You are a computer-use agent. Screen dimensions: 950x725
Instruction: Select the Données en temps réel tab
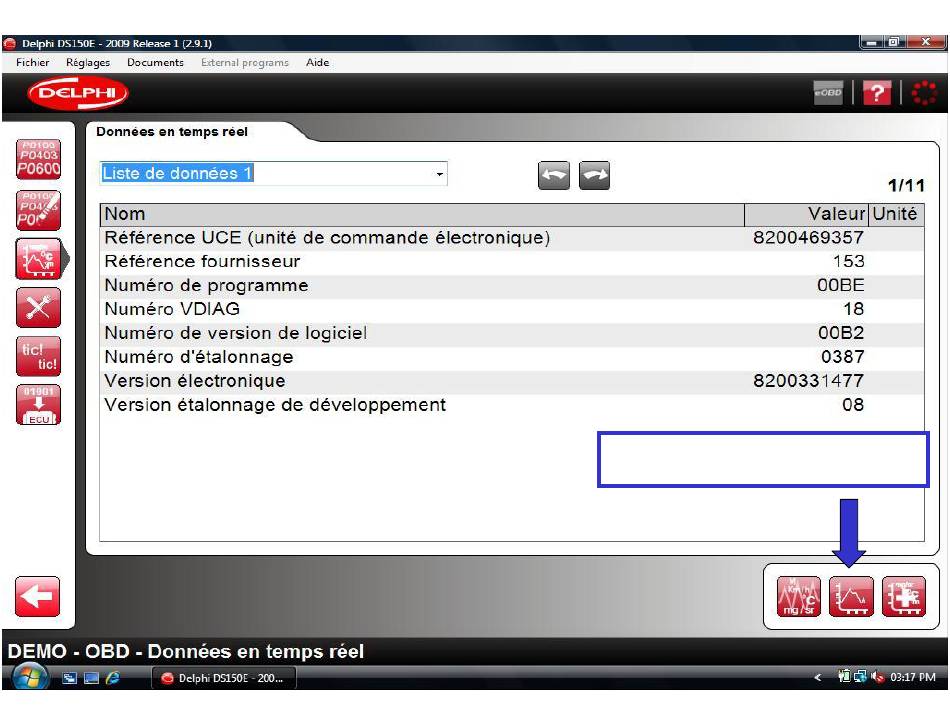[x=172, y=131]
